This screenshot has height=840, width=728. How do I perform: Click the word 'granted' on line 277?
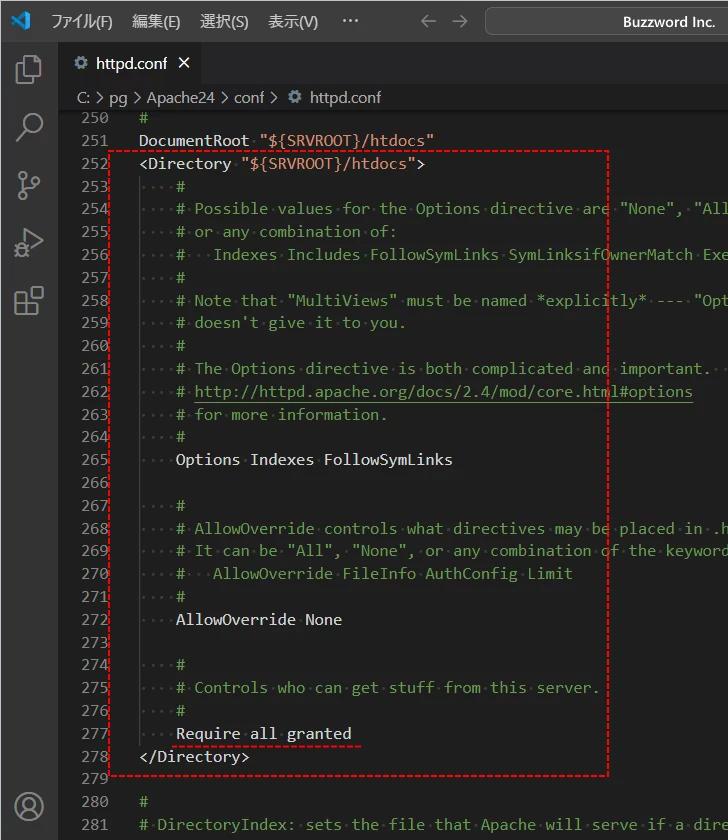319,733
